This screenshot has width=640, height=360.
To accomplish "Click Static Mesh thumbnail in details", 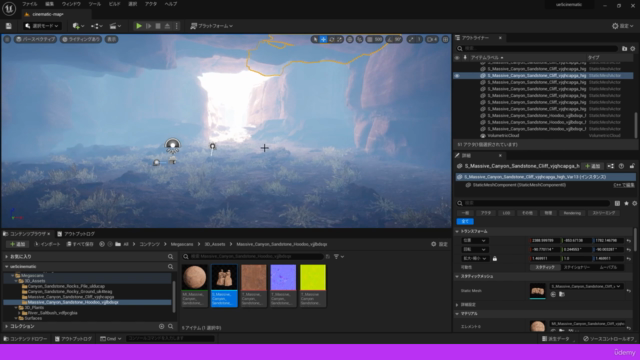I will pos(538,291).
